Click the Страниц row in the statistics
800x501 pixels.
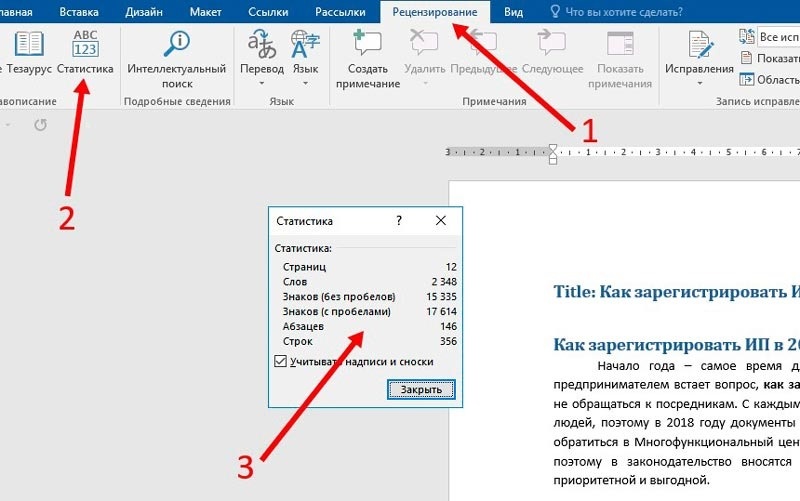click(x=369, y=267)
